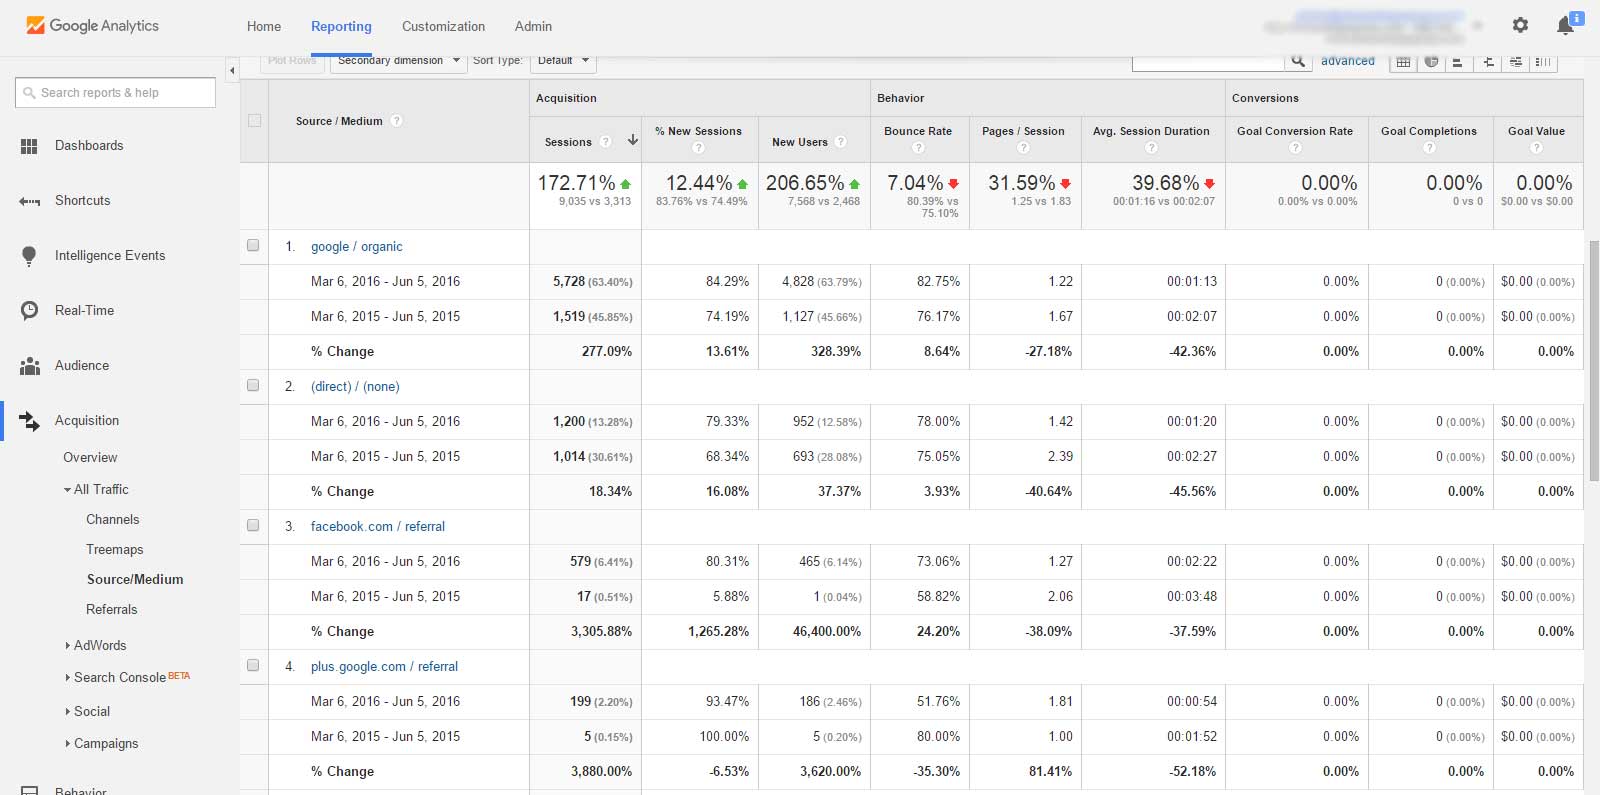
Task: Expand the Campaigns section
Action: tap(67, 744)
